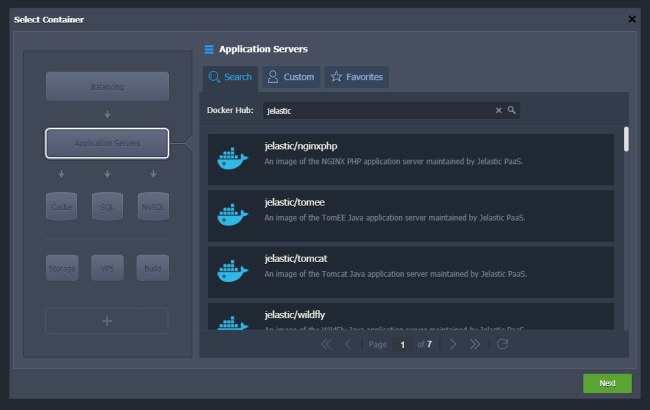
Task: Open the Search tab
Action: click(230, 77)
